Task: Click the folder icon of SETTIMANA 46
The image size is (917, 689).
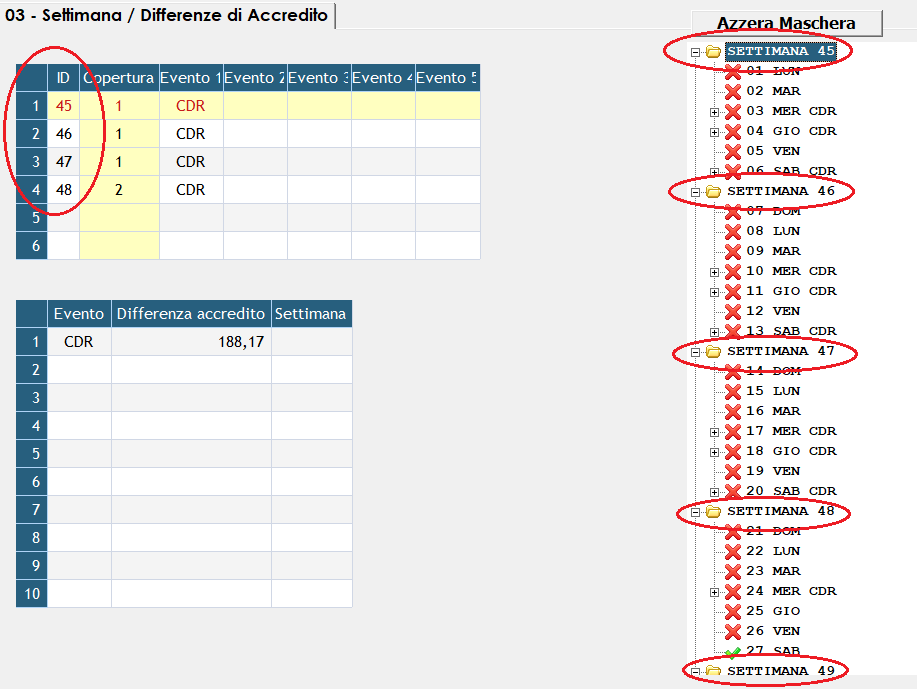Action: (713, 191)
